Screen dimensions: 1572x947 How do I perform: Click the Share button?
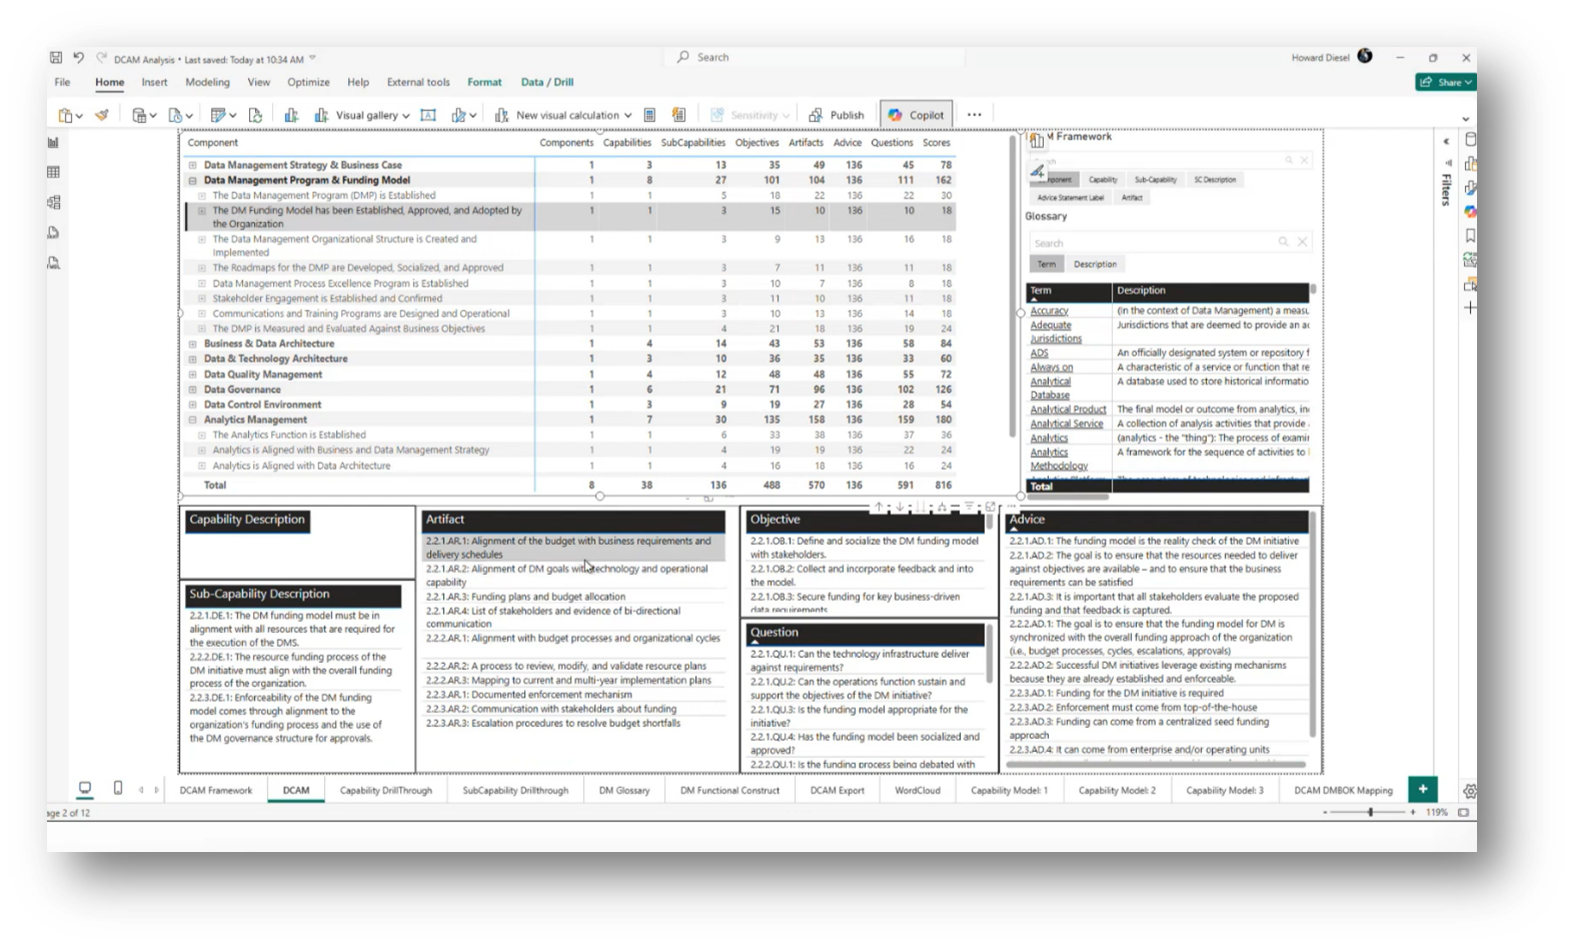point(1446,82)
